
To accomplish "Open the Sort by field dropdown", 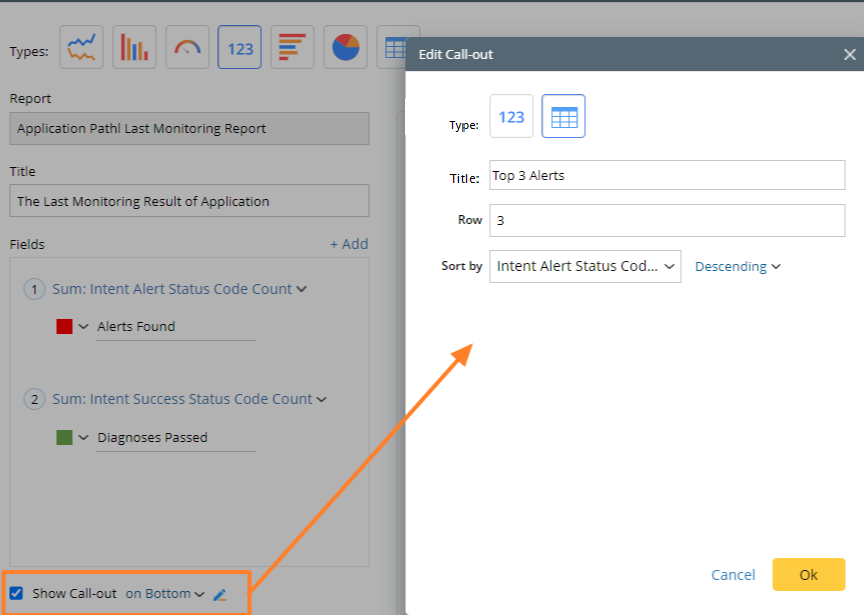I will click(x=585, y=267).
